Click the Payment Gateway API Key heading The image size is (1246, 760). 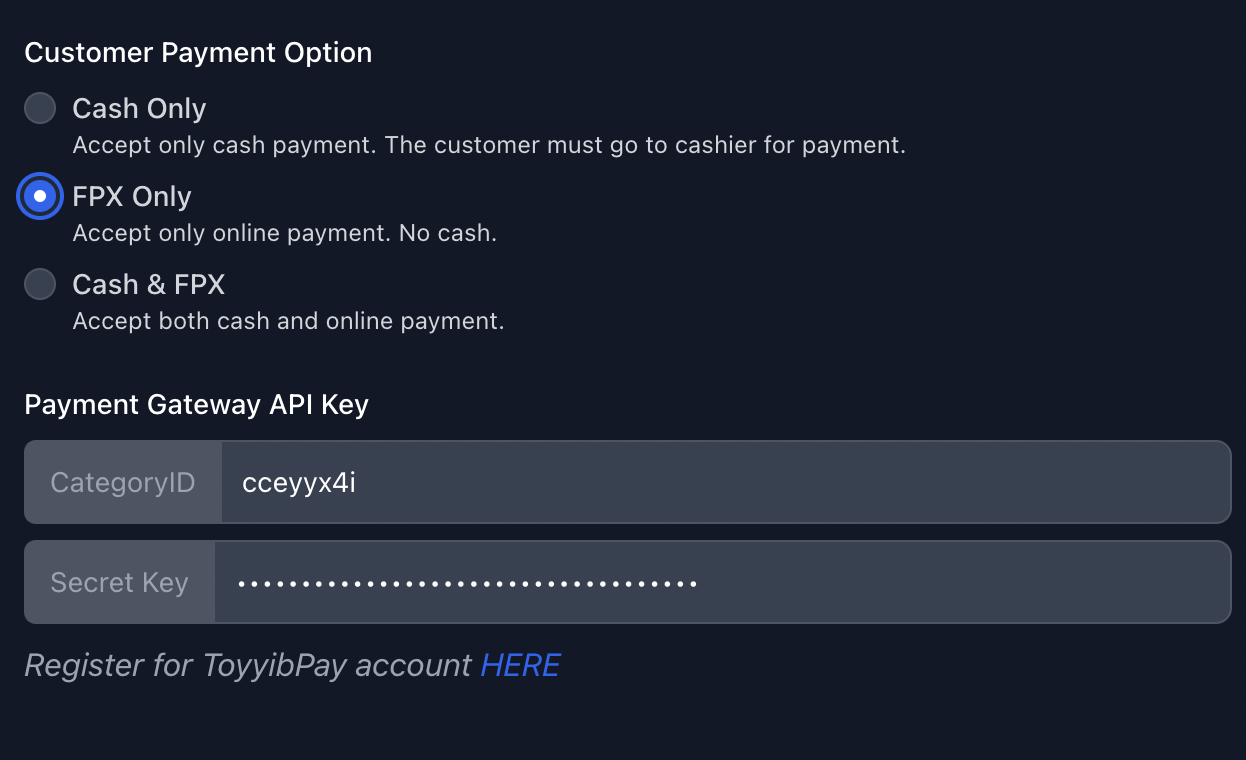click(196, 404)
